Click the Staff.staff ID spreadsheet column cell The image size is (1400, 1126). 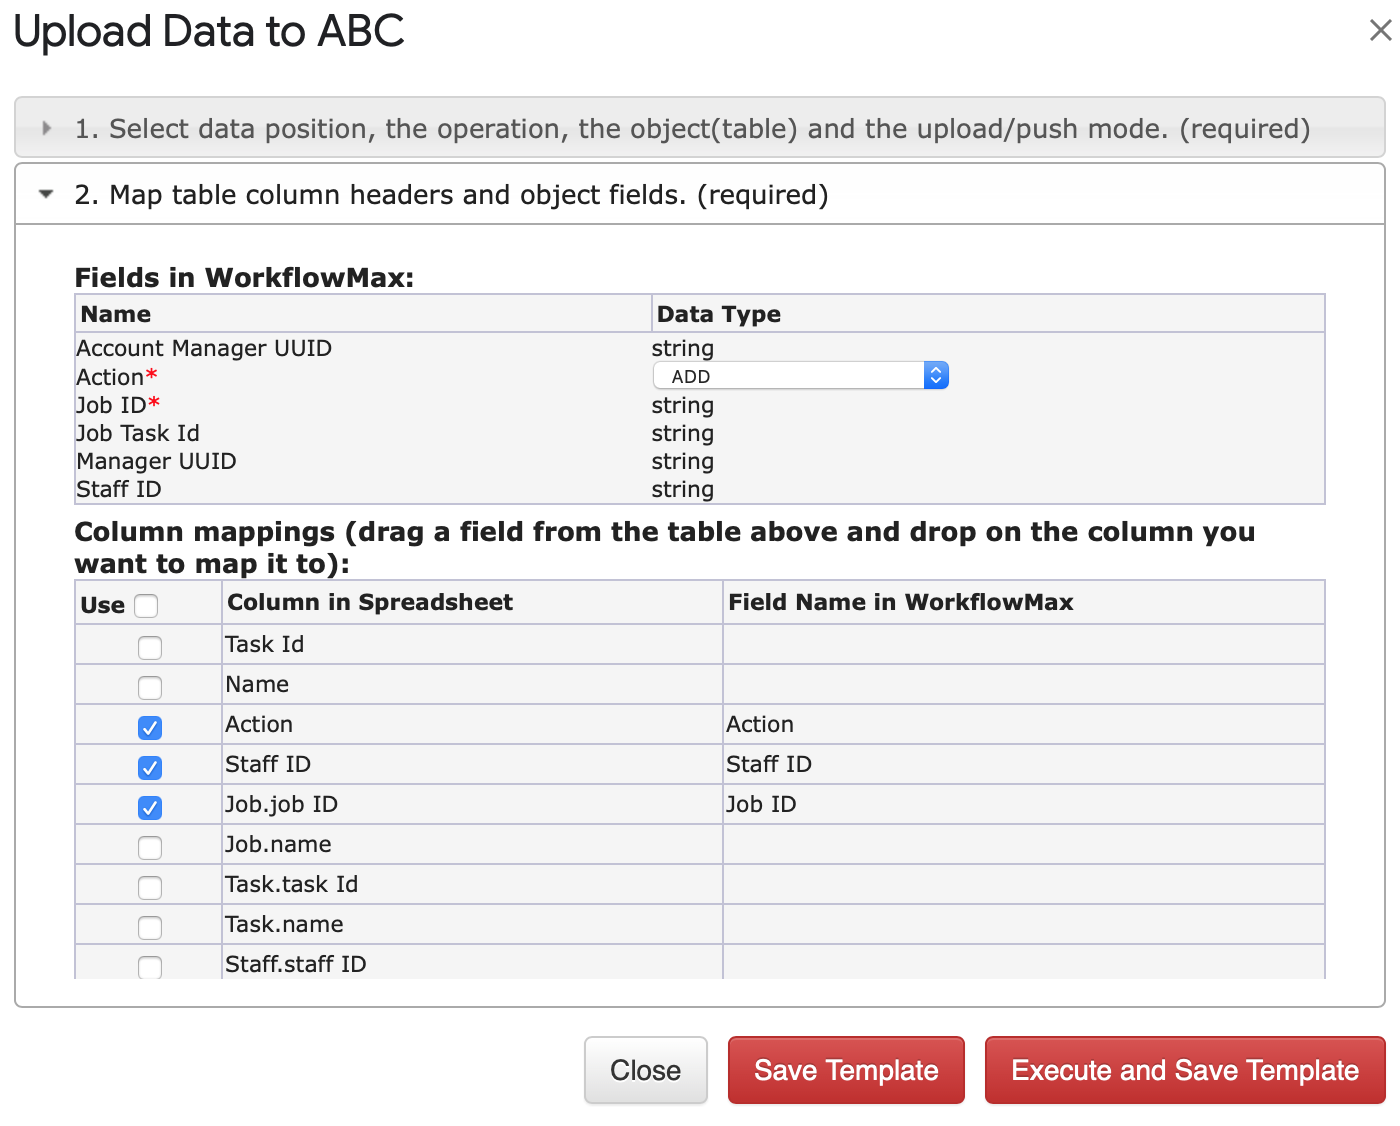tap(472, 962)
